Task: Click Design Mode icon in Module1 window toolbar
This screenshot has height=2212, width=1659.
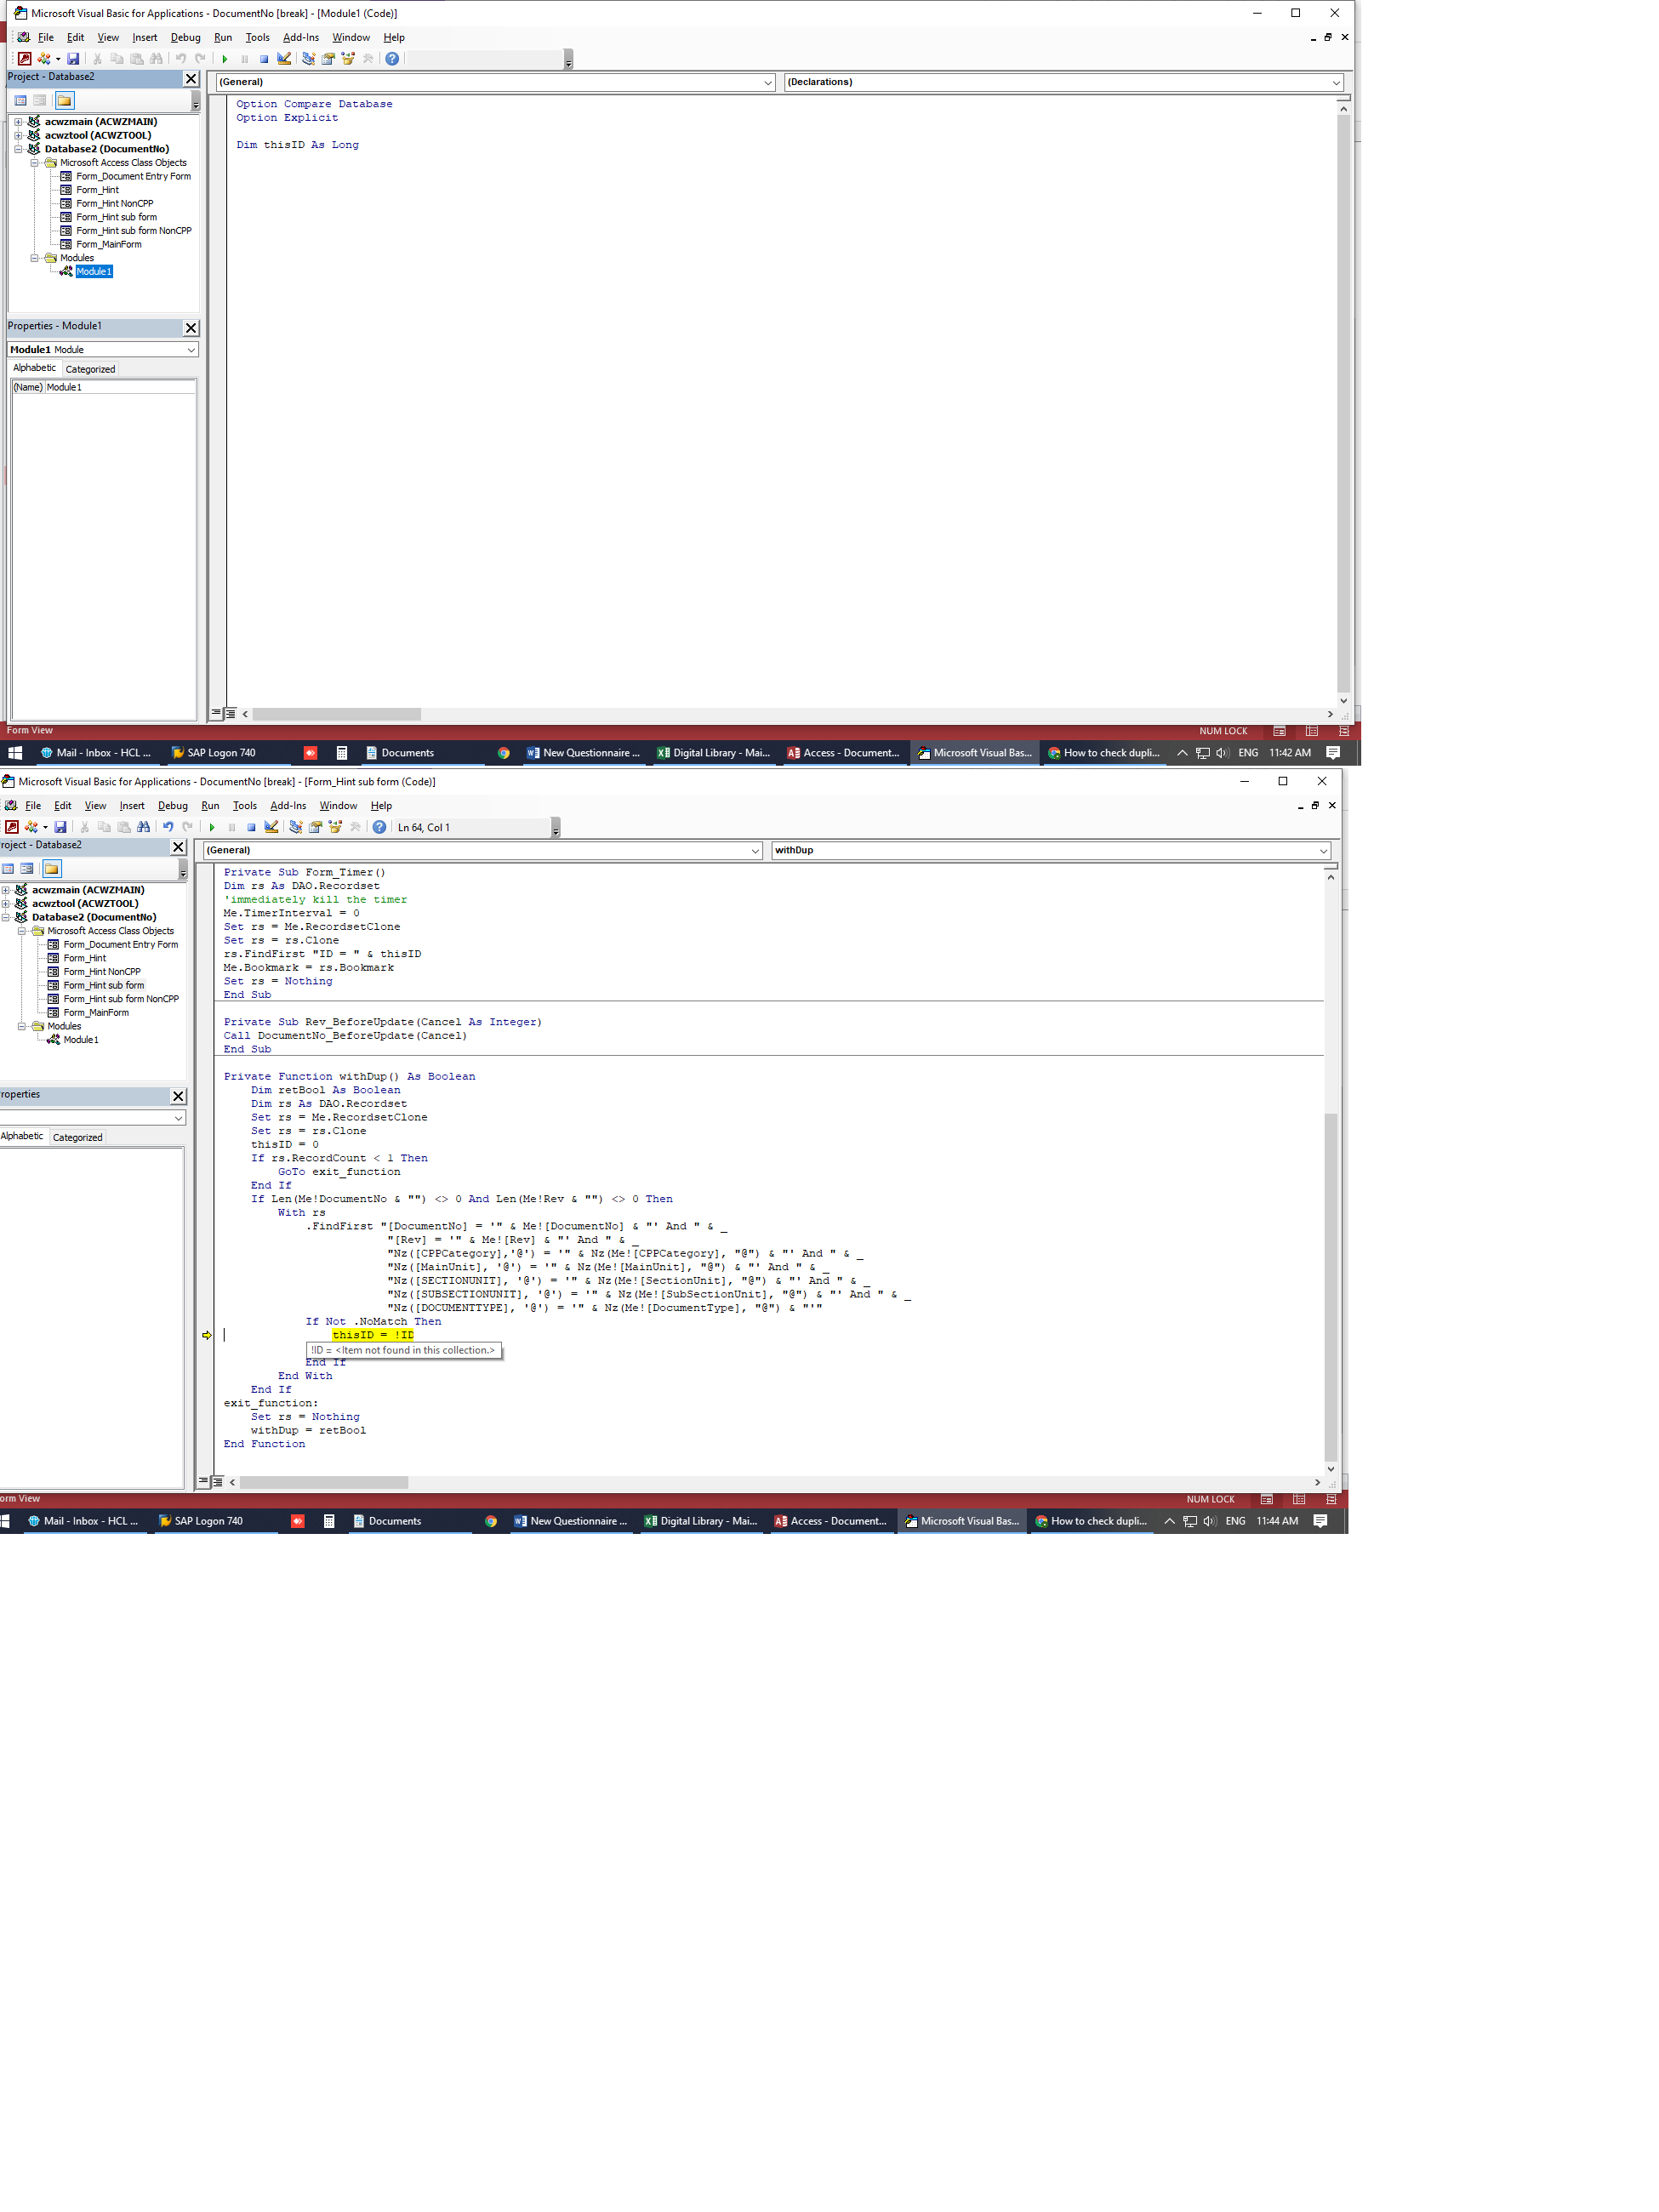Action: (284, 59)
